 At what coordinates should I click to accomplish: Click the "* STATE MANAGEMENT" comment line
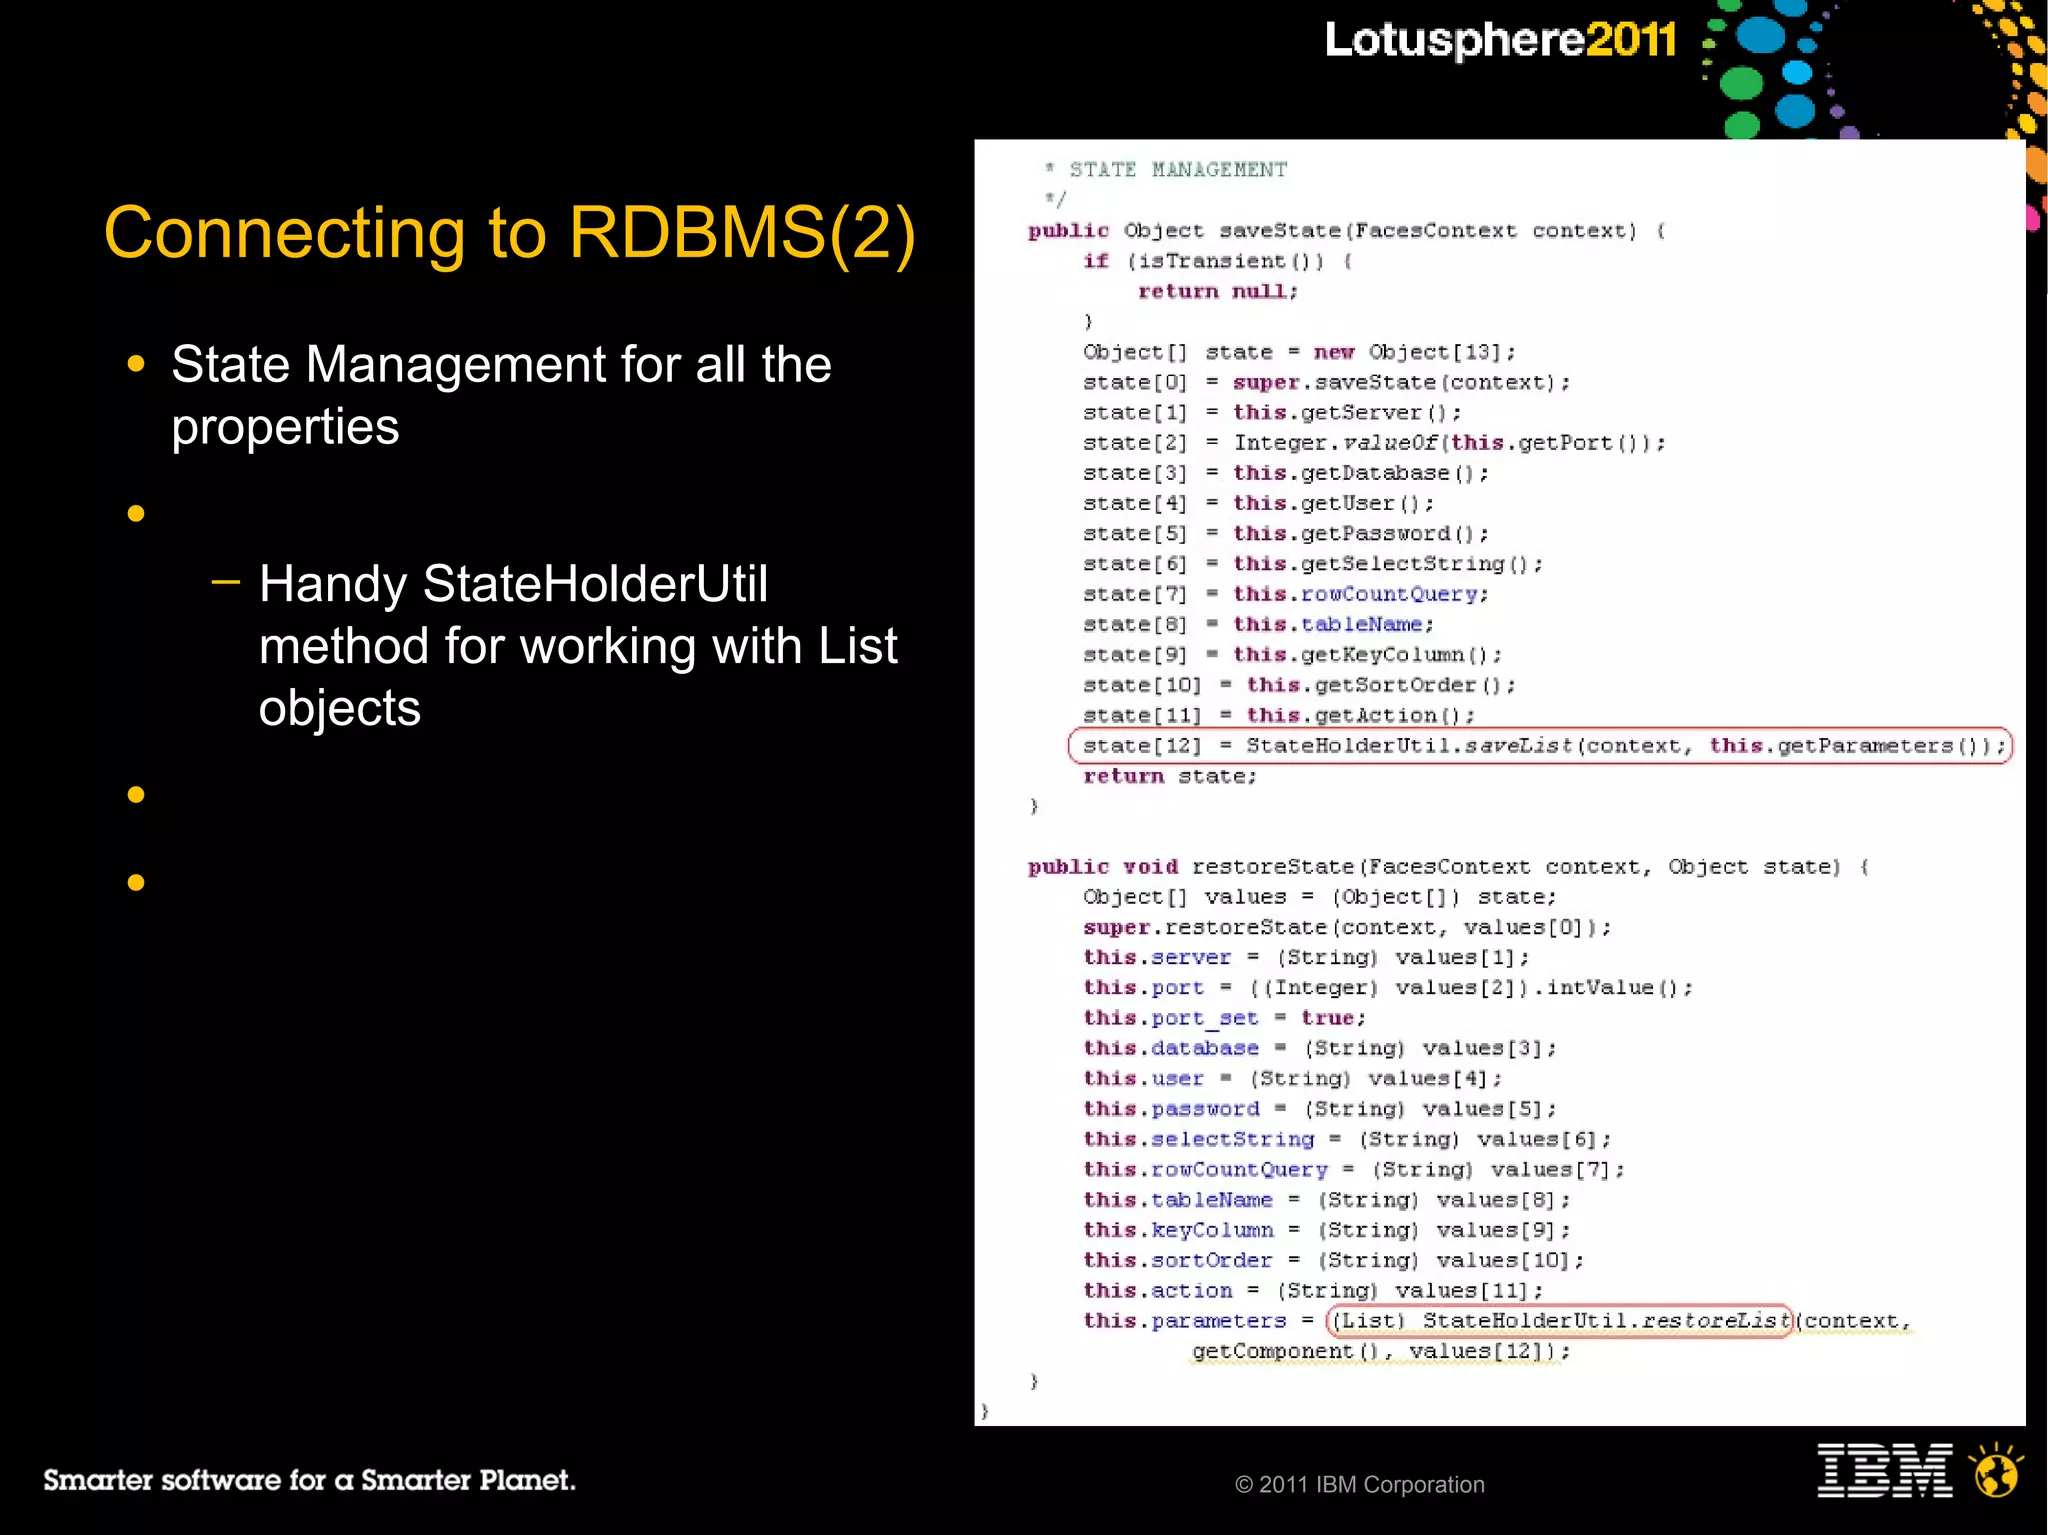[1166, 169]
